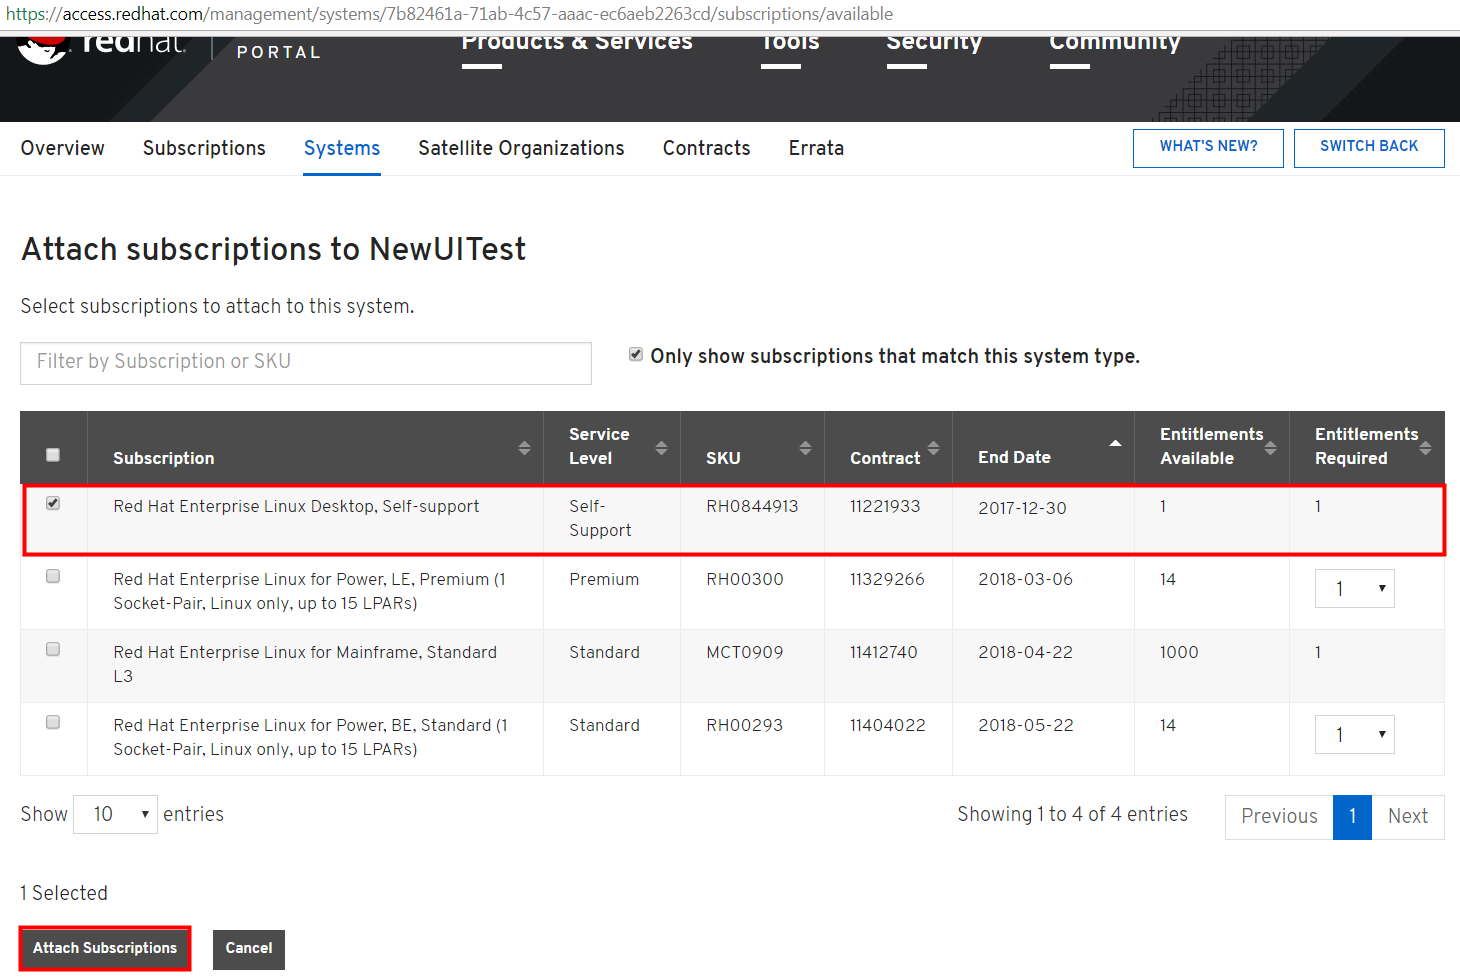Click contract number 11412740
The image size is (1460, 979).
pos(883,652)
